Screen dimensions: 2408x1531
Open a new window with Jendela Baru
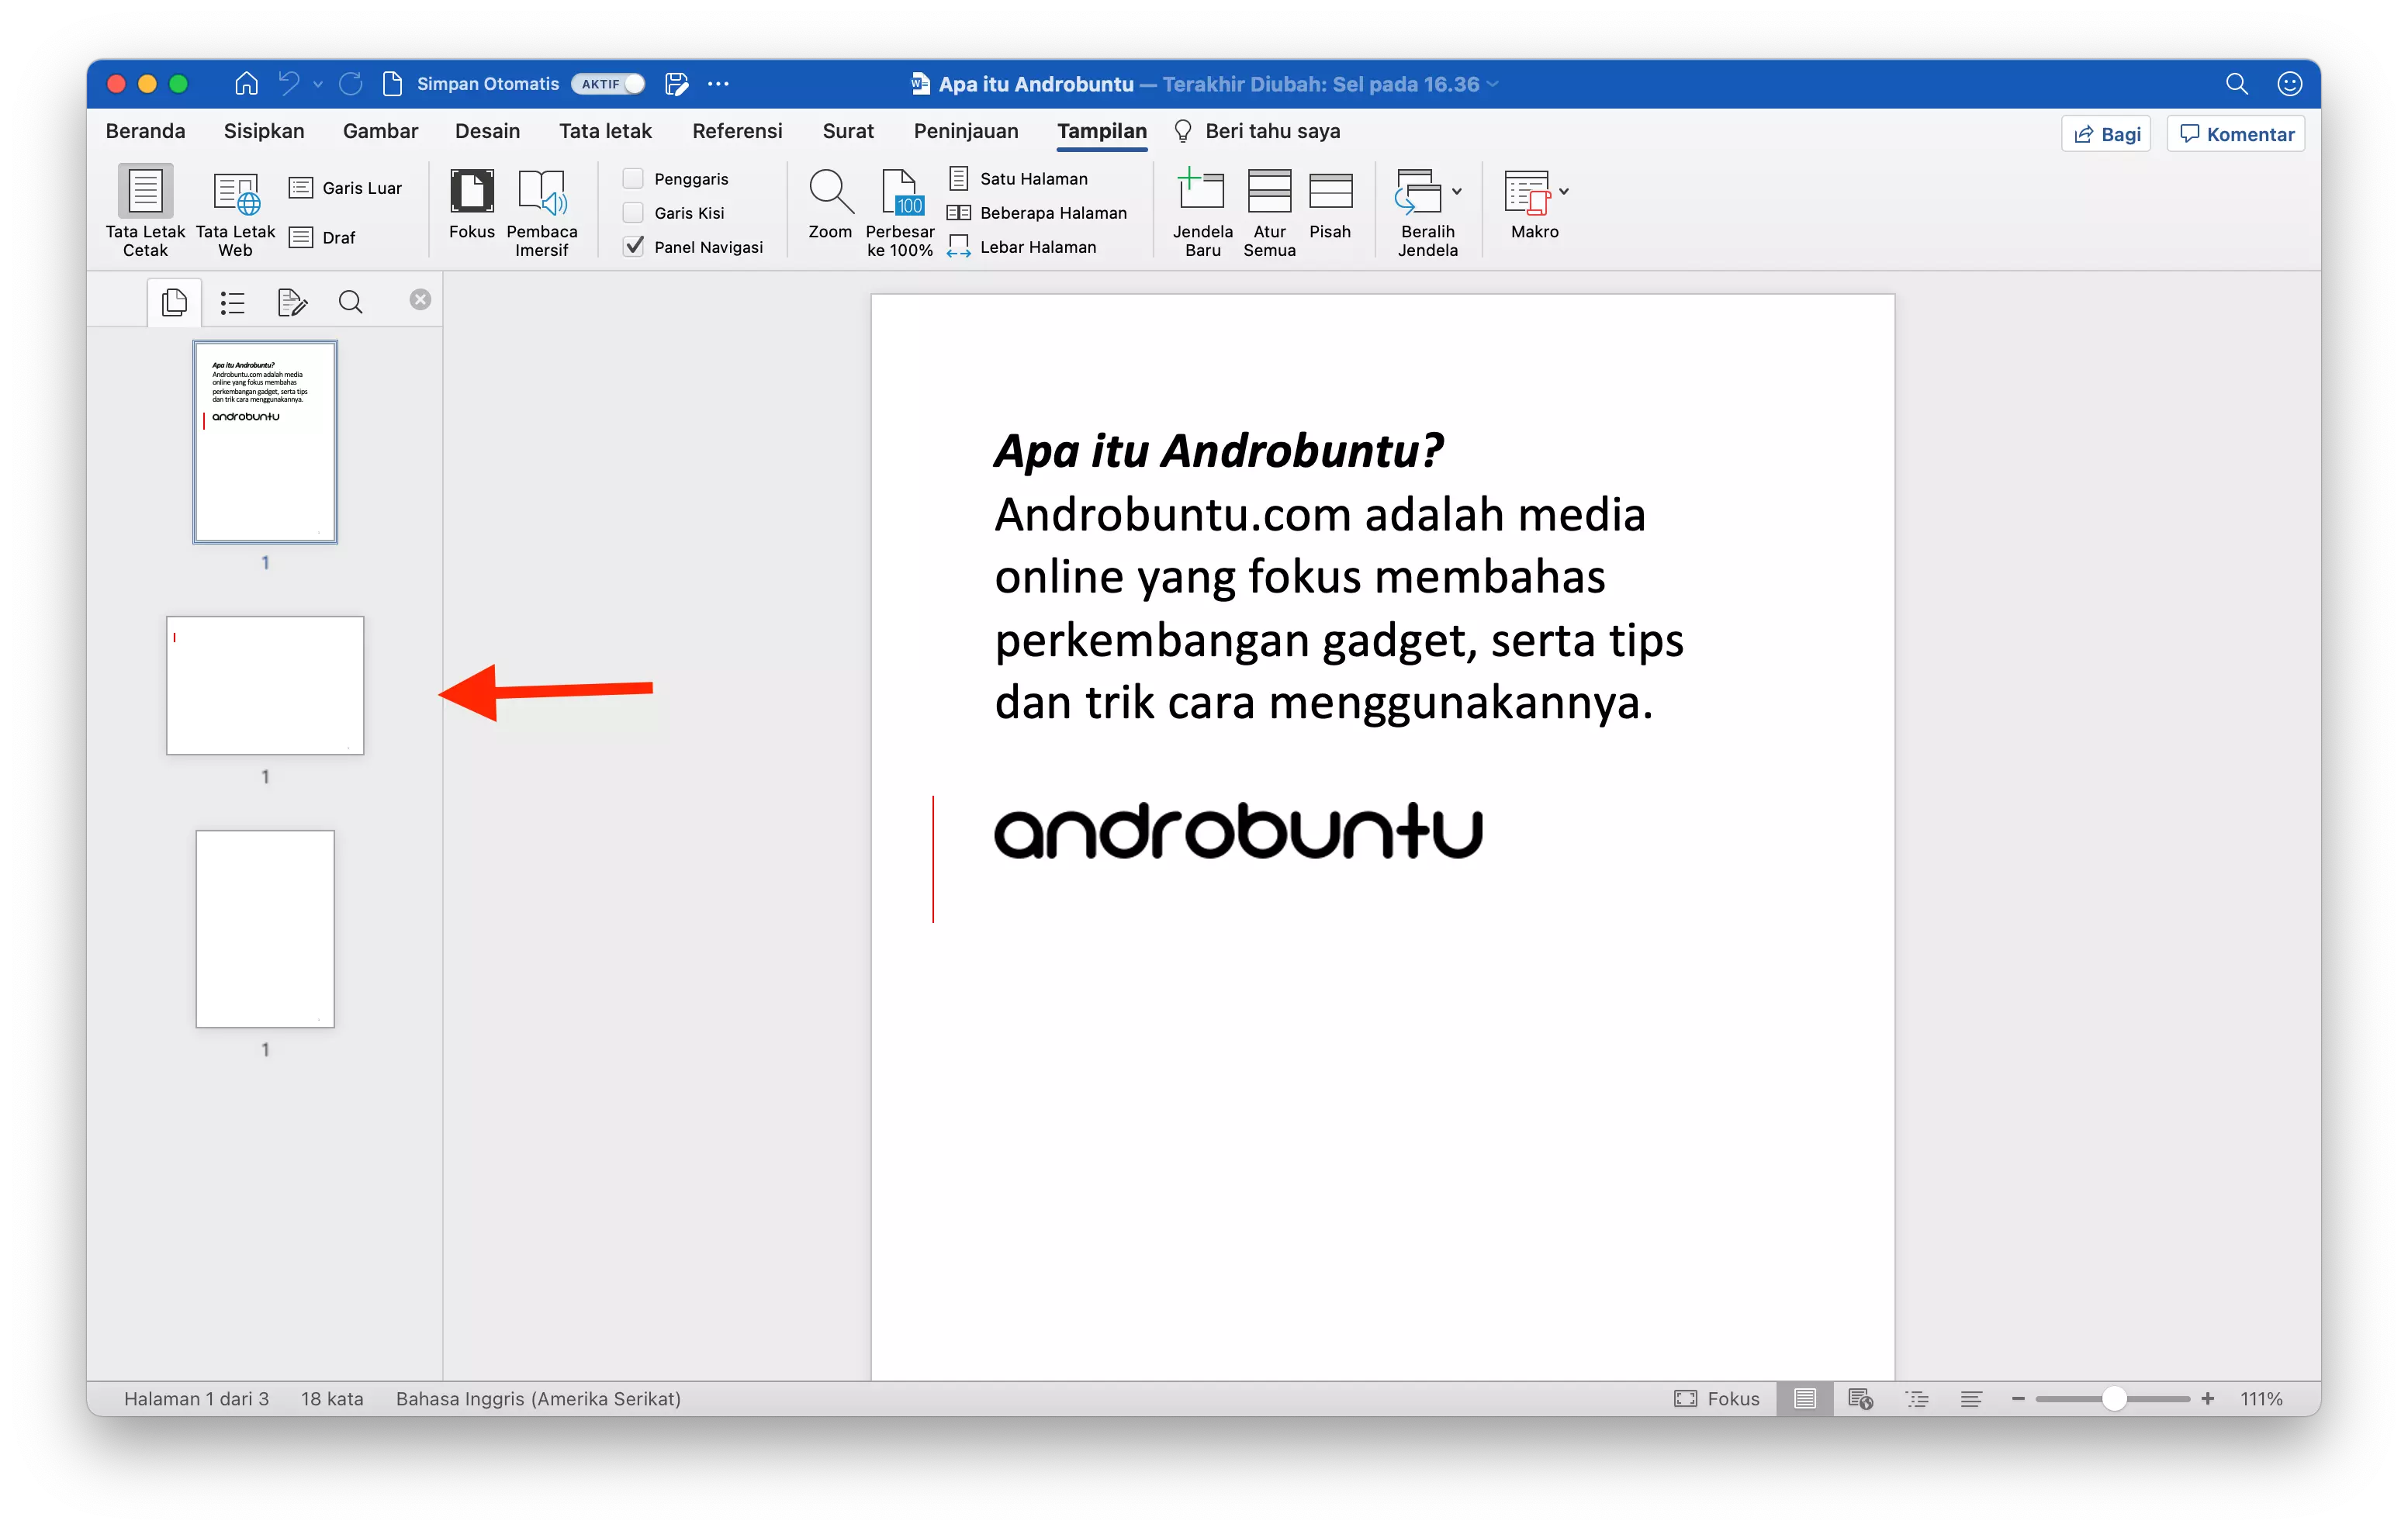[x=1202, y=194]
